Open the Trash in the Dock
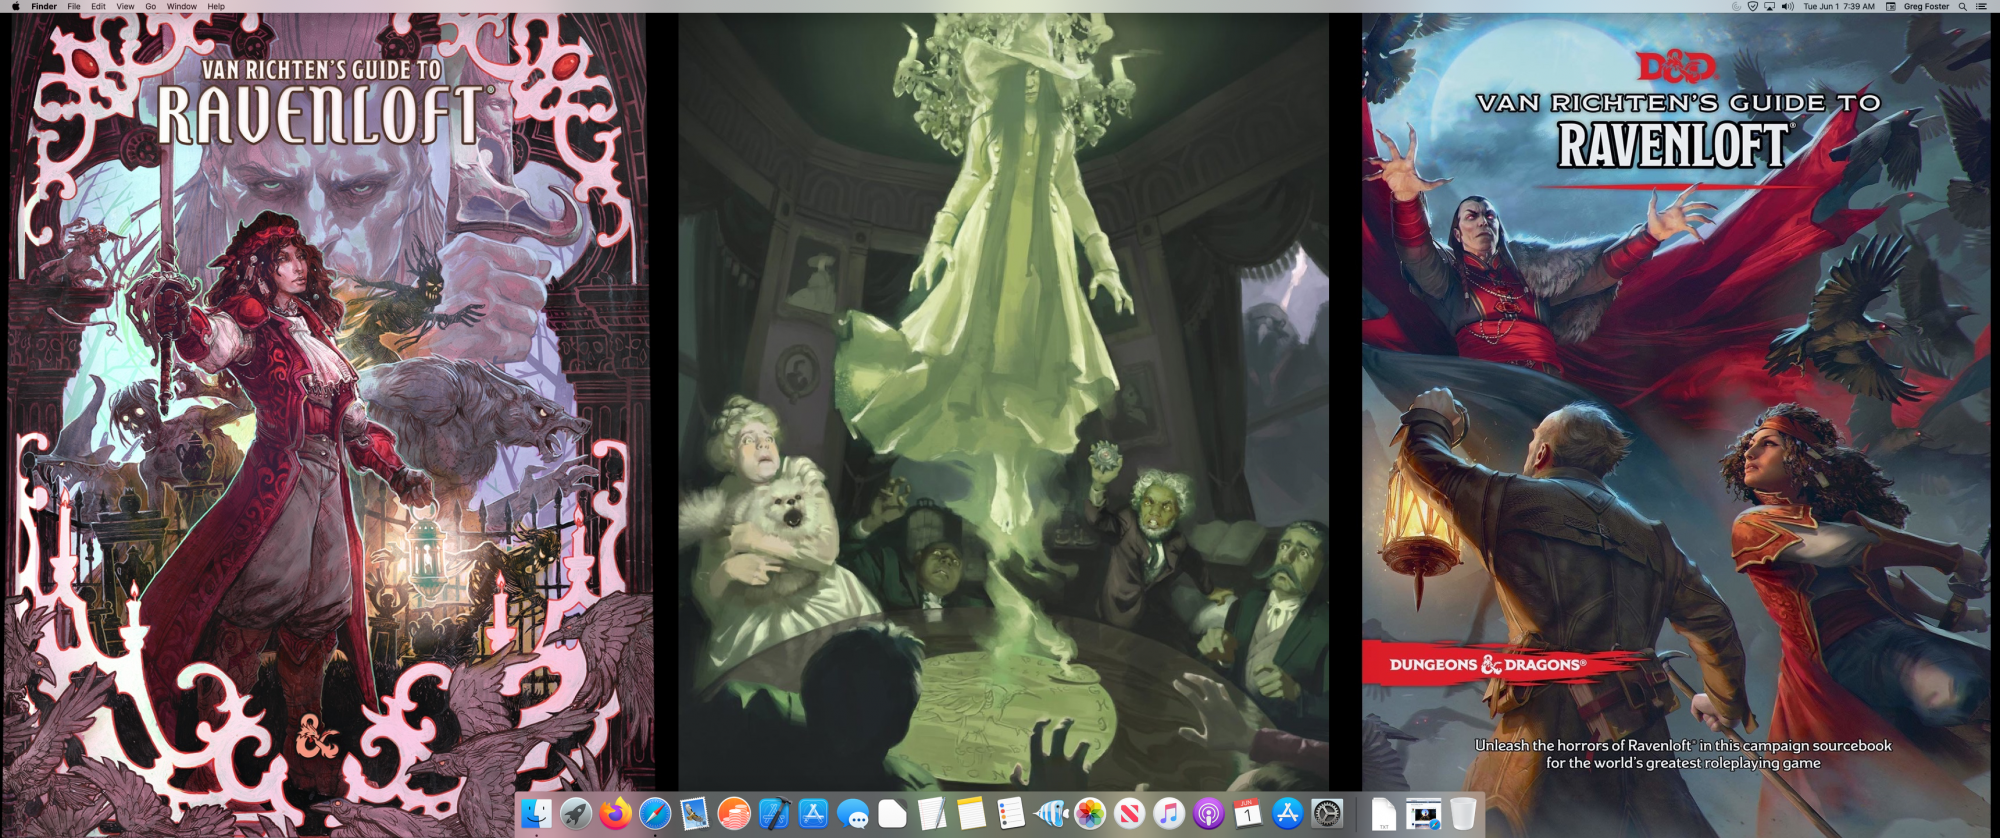 click(x=1463, y=814)
